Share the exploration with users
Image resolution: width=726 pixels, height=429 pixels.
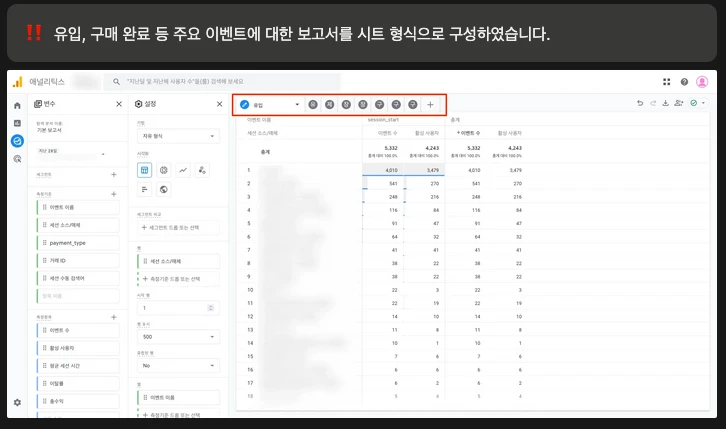pyautogui.click(x=679, y=103)
